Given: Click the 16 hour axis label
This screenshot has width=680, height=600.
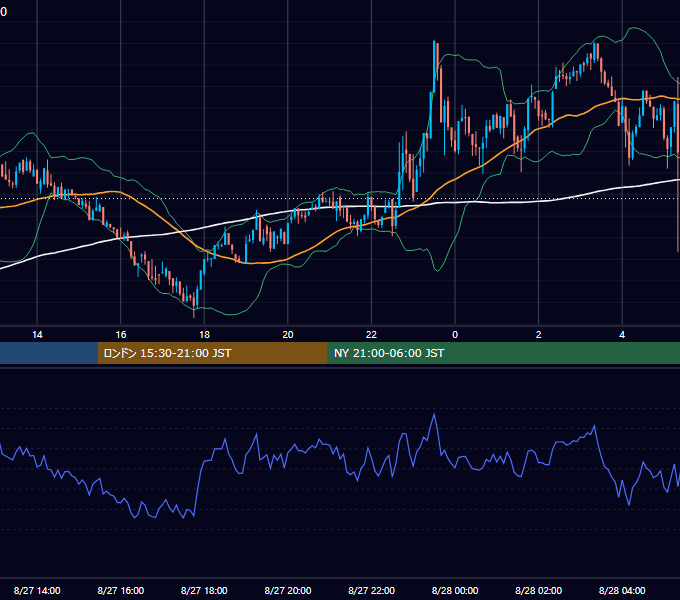Looking at the screenshot, I should coord(121,335).
